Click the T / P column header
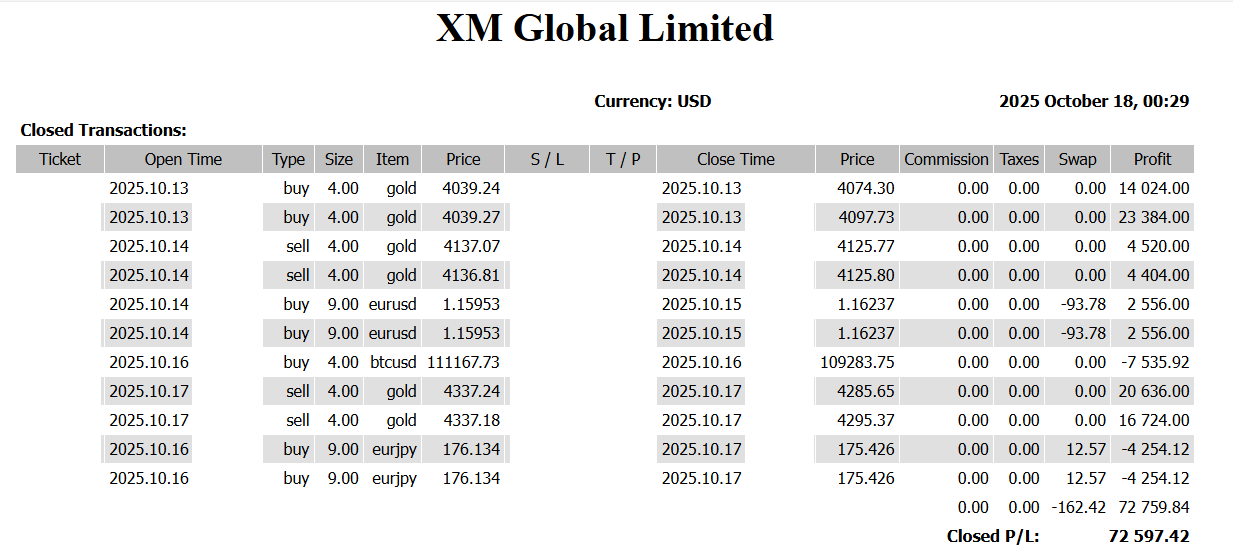 pyautogui.click(x=622, y=159)
